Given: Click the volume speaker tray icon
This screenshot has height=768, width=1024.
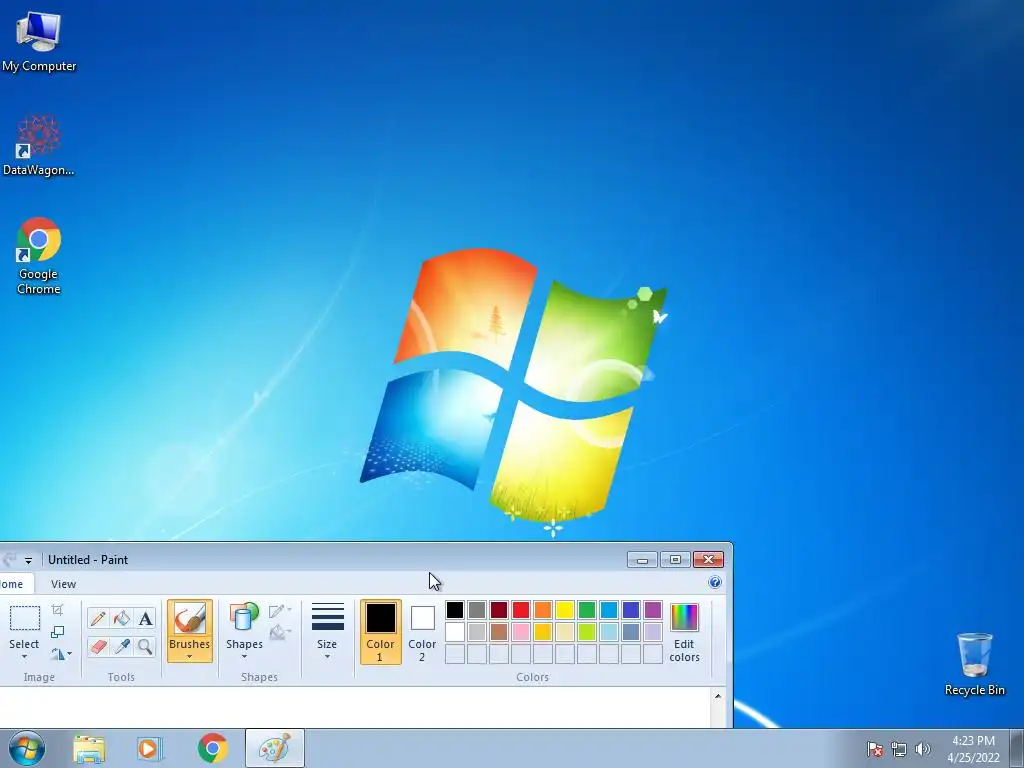Looking at the screenshot, I should point(922,749).
